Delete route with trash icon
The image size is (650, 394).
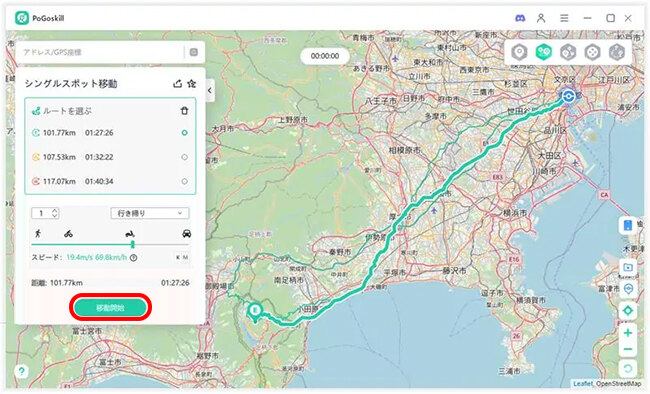[184, 111]
